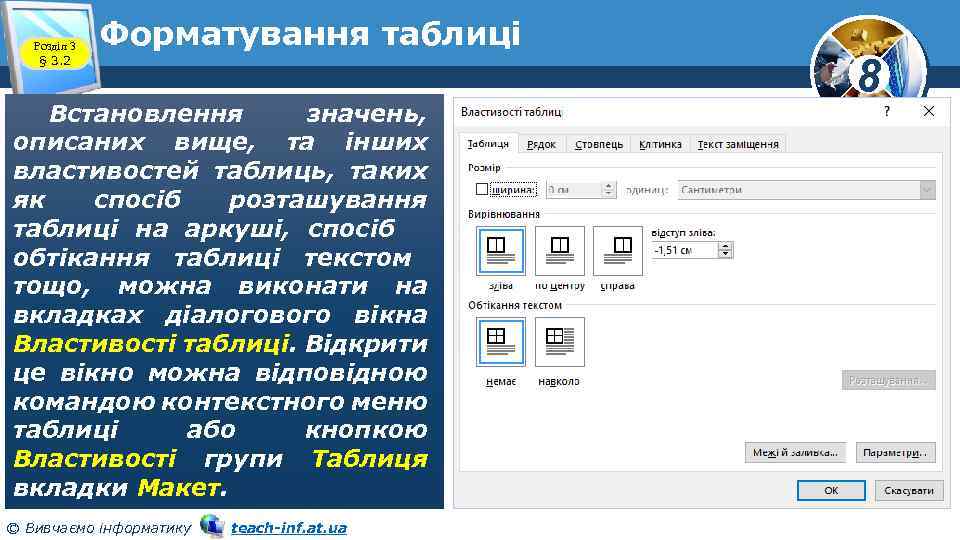Select right table alignment icon
960x540 pixels.
(x=618, y=251)
